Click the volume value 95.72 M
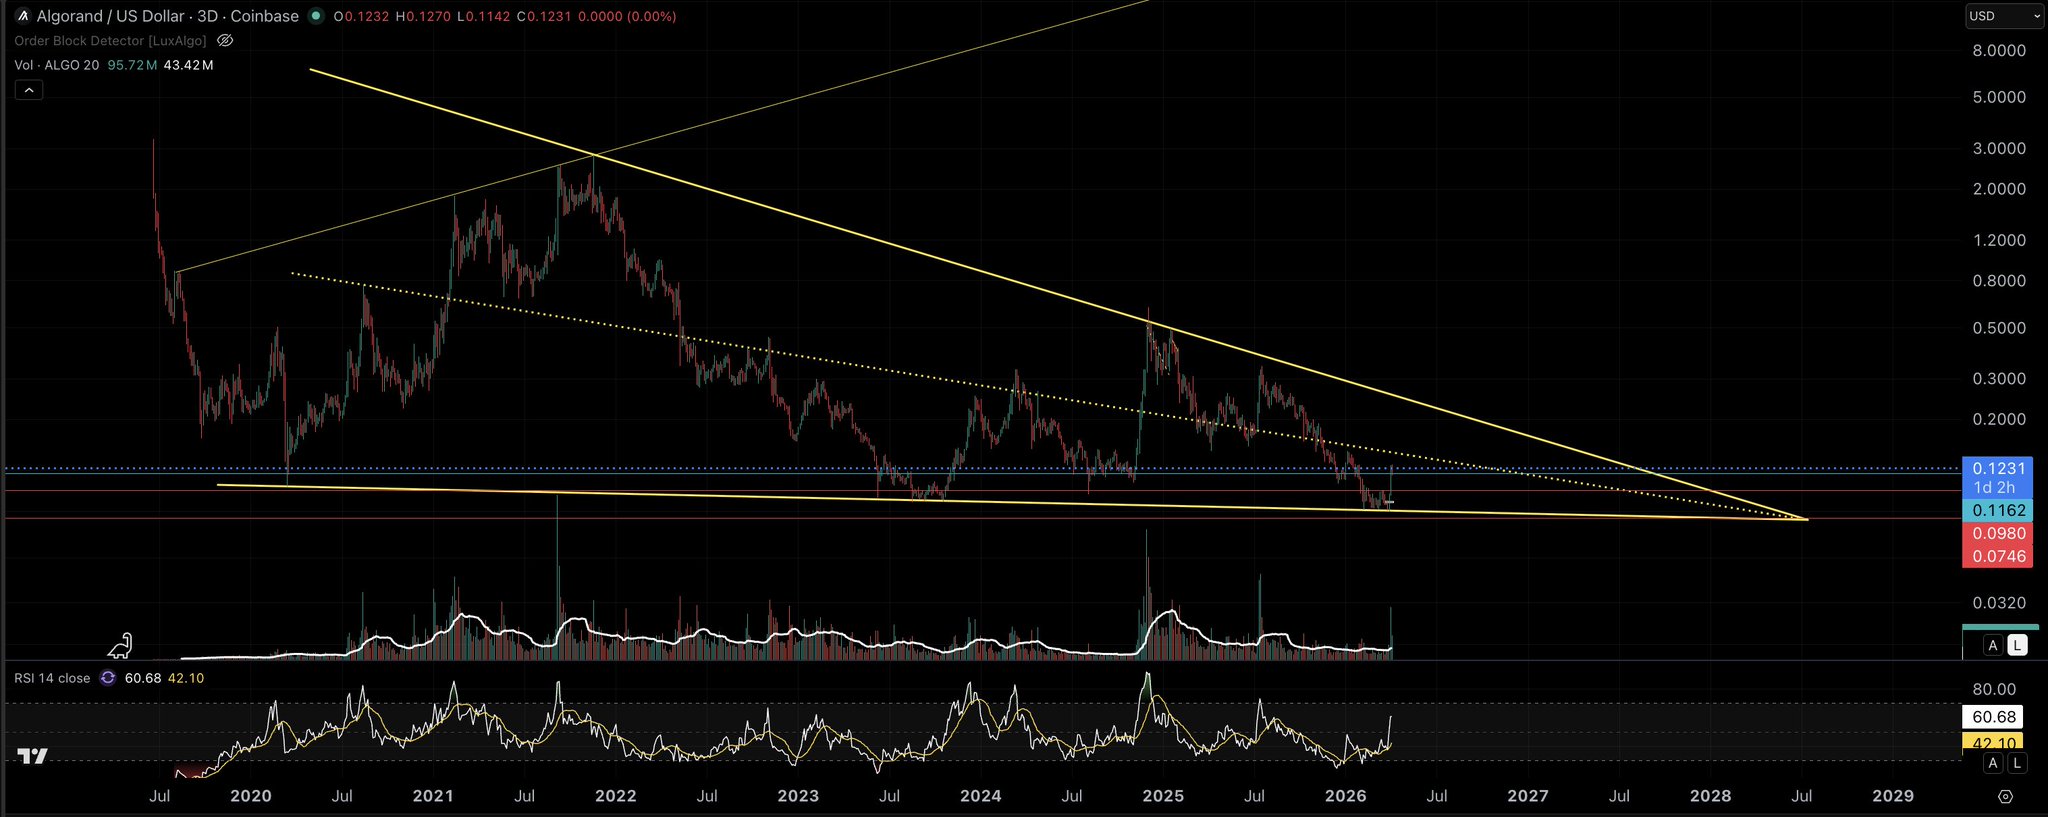2048x817 pixels. [x=132, y=65]
